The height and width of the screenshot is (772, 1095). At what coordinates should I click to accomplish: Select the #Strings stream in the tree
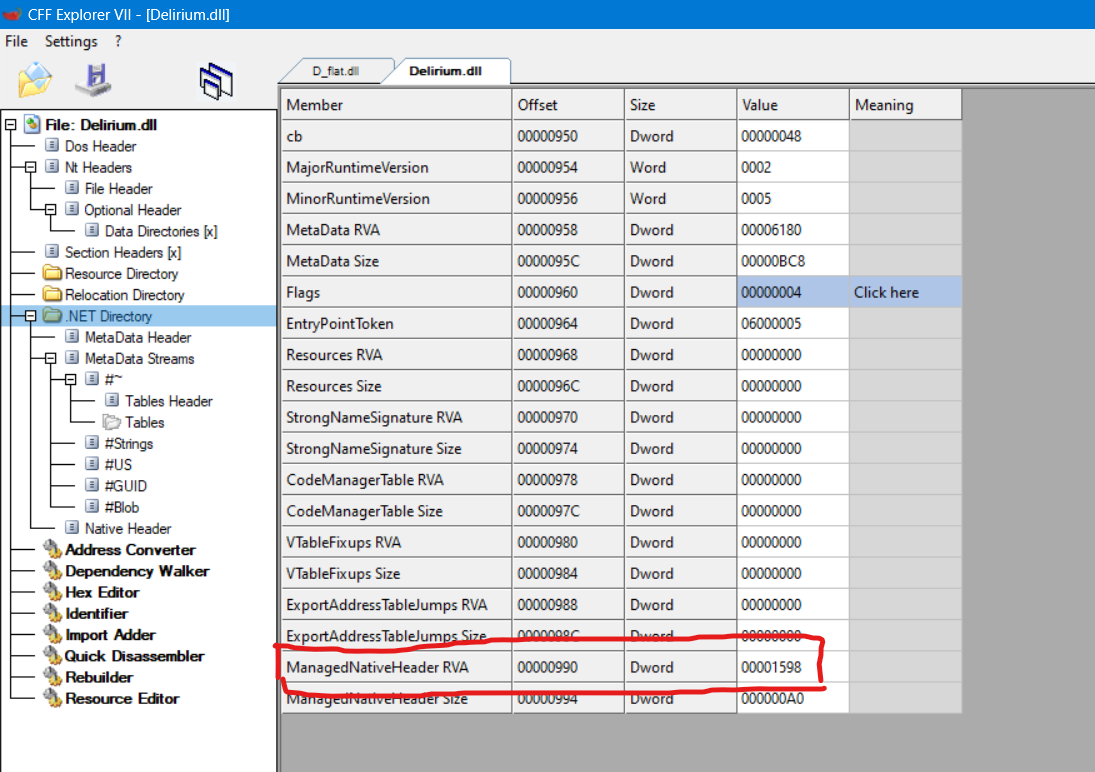point(128,444)
